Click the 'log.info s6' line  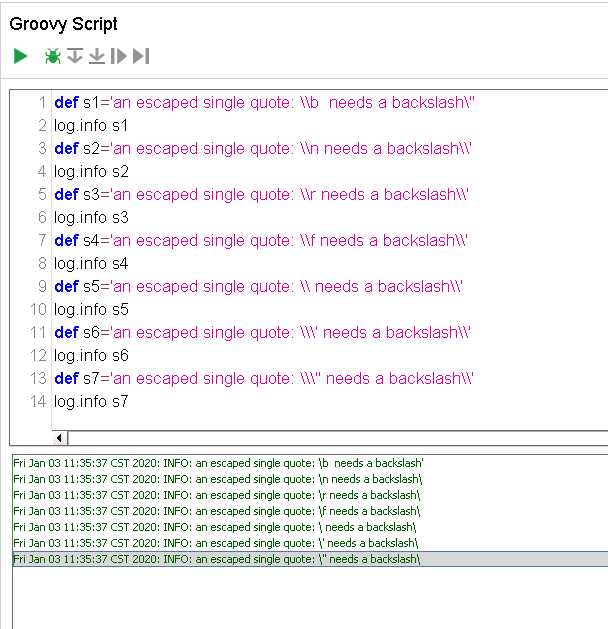[91, 355]
